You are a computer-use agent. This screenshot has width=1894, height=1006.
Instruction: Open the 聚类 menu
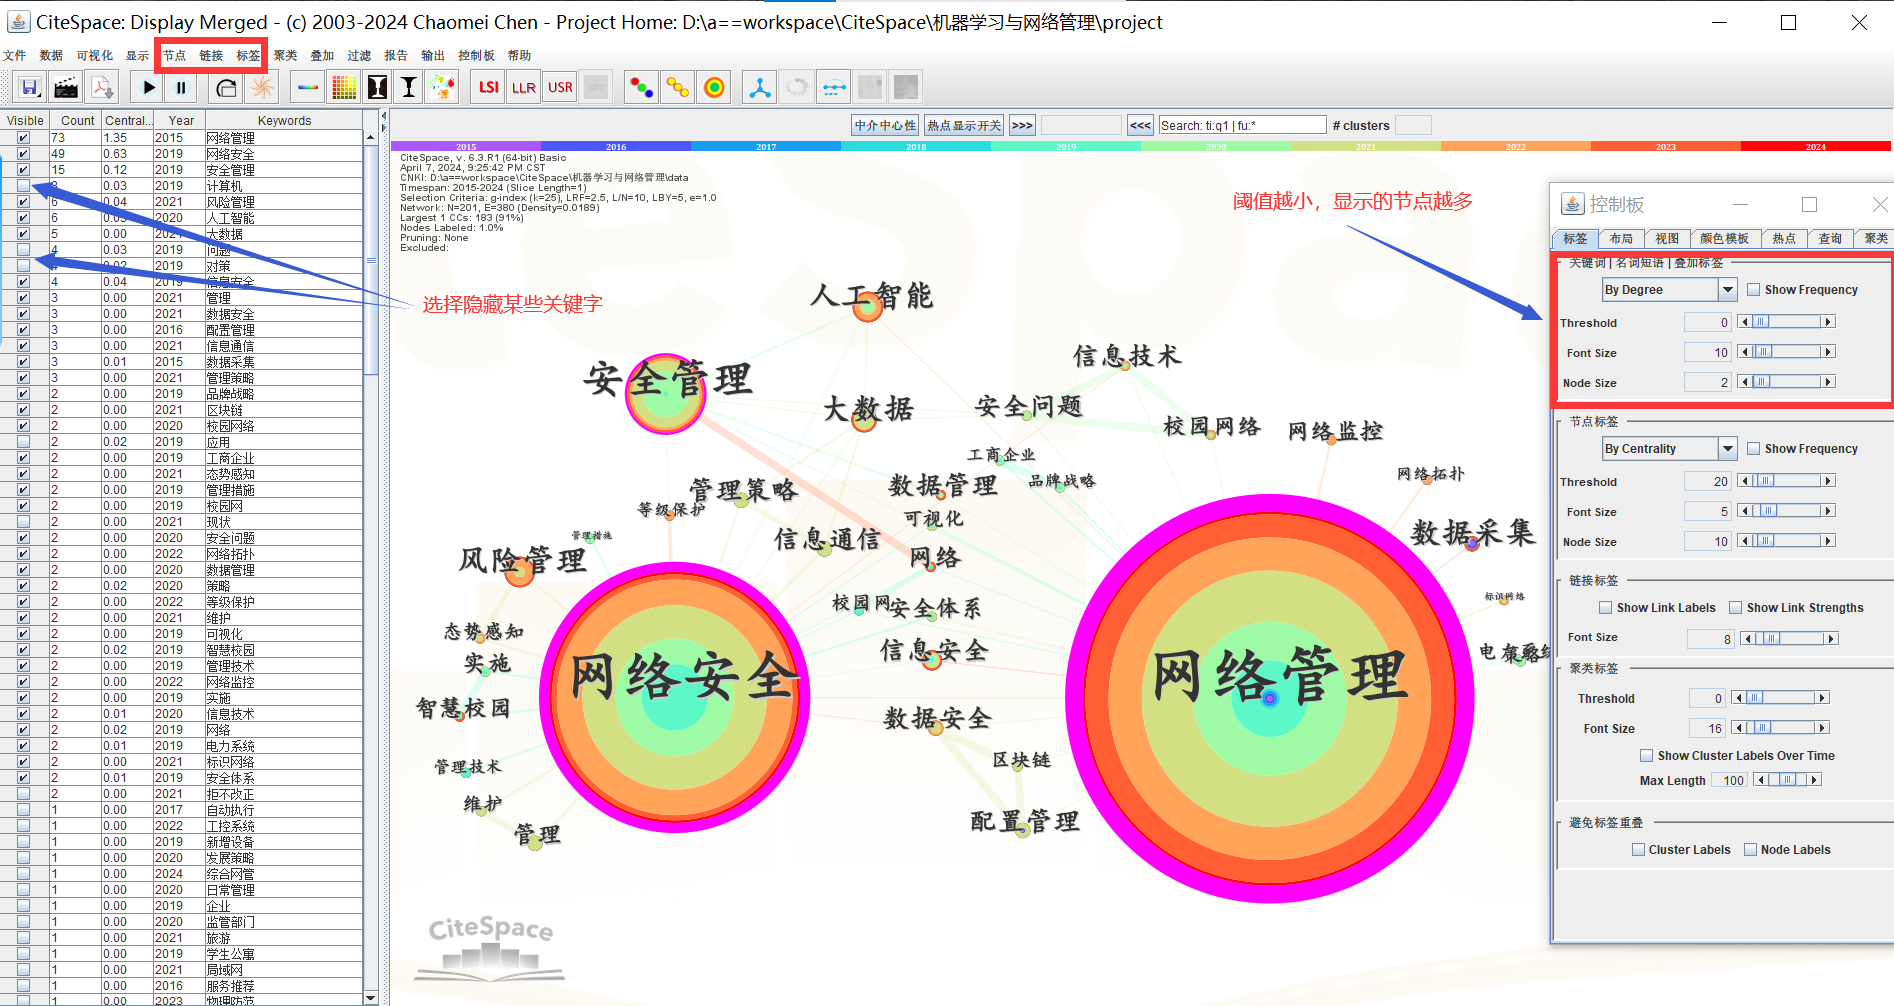pyautogui.click(x=285, y=56)
